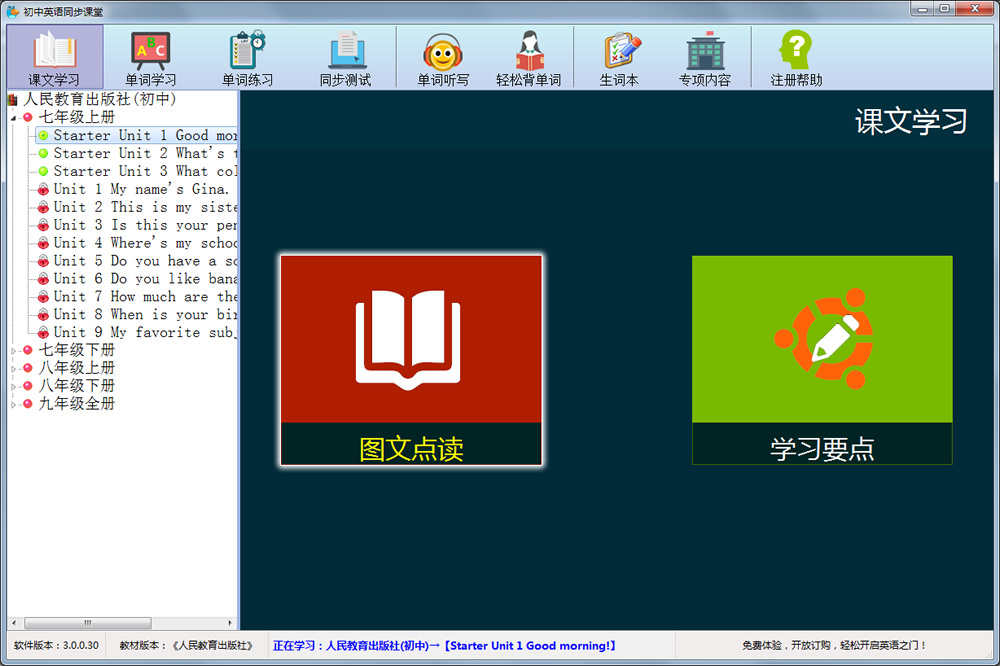Expand the 九年级全册 tree node
This screenshot has height=666, width=1000.
14,405
